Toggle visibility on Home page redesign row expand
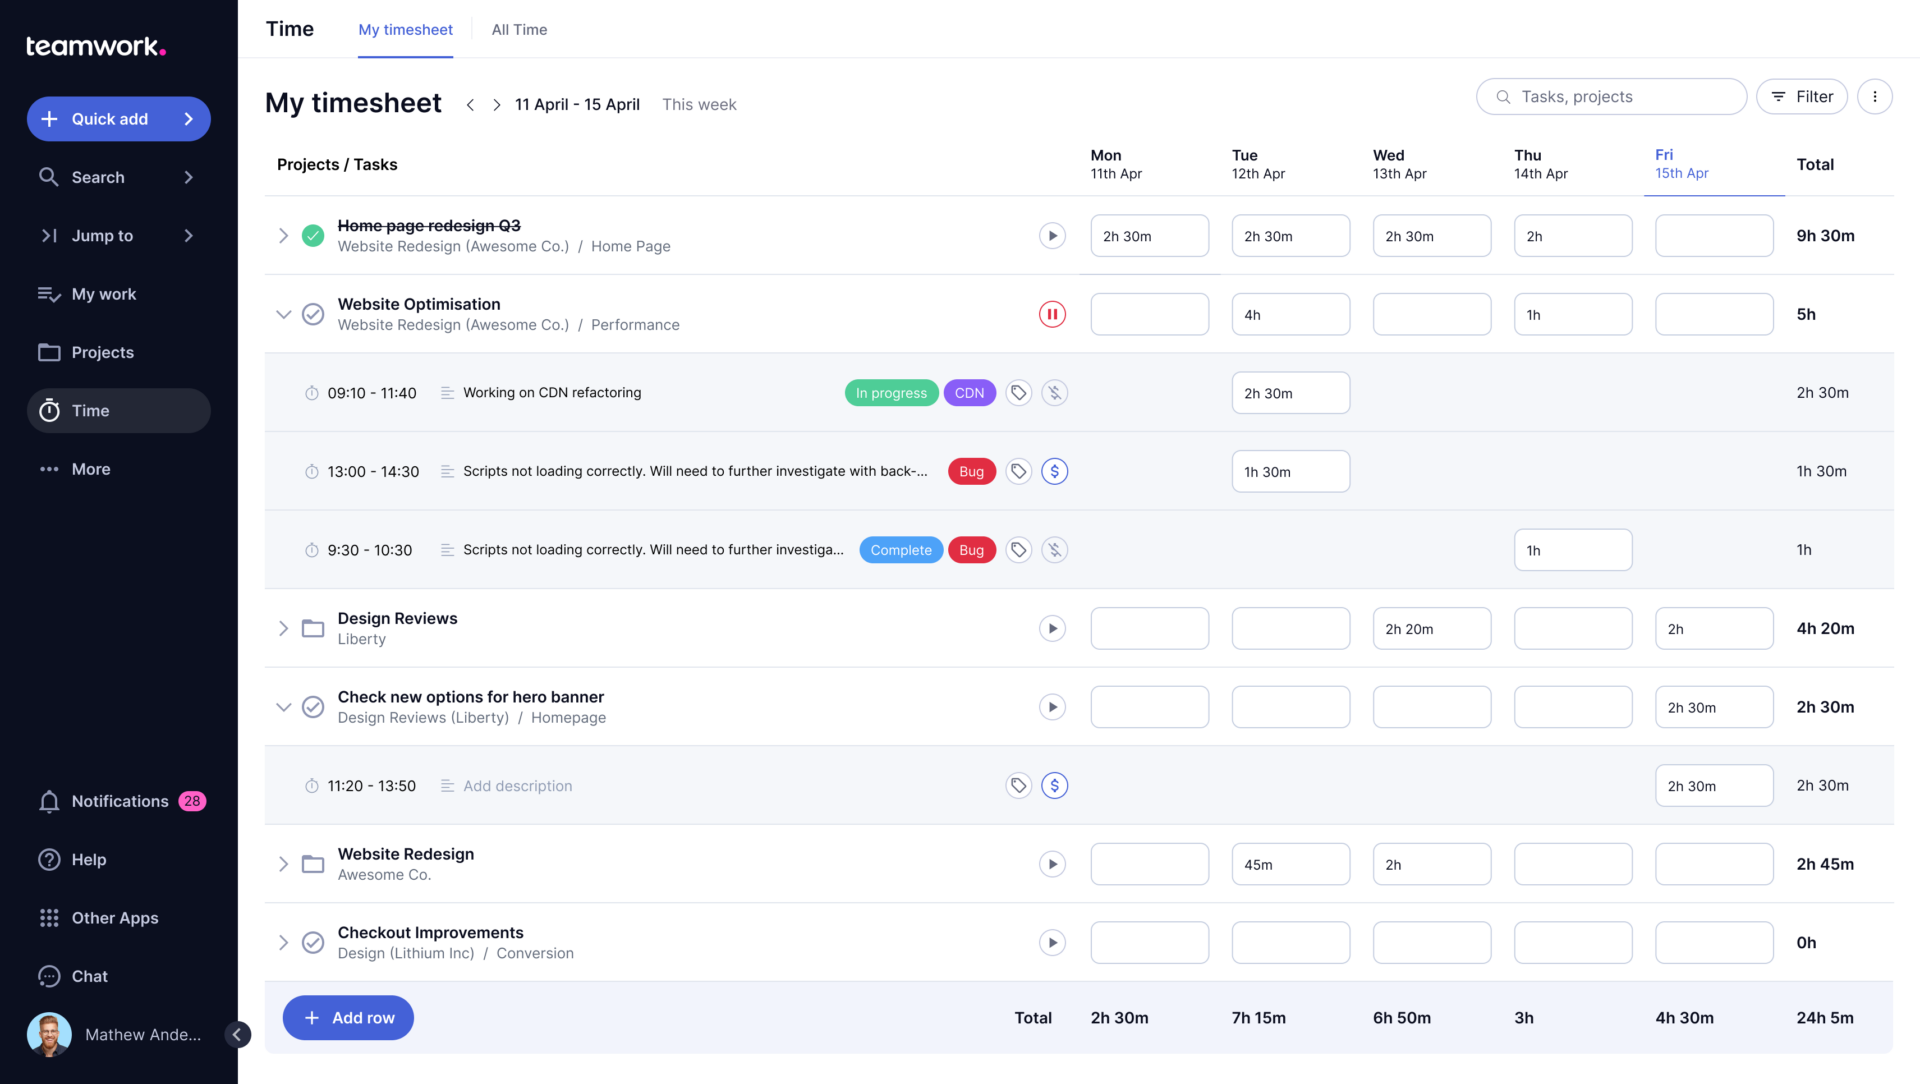The width and height of the screenshot is (1920, 1084). (281, 235)
